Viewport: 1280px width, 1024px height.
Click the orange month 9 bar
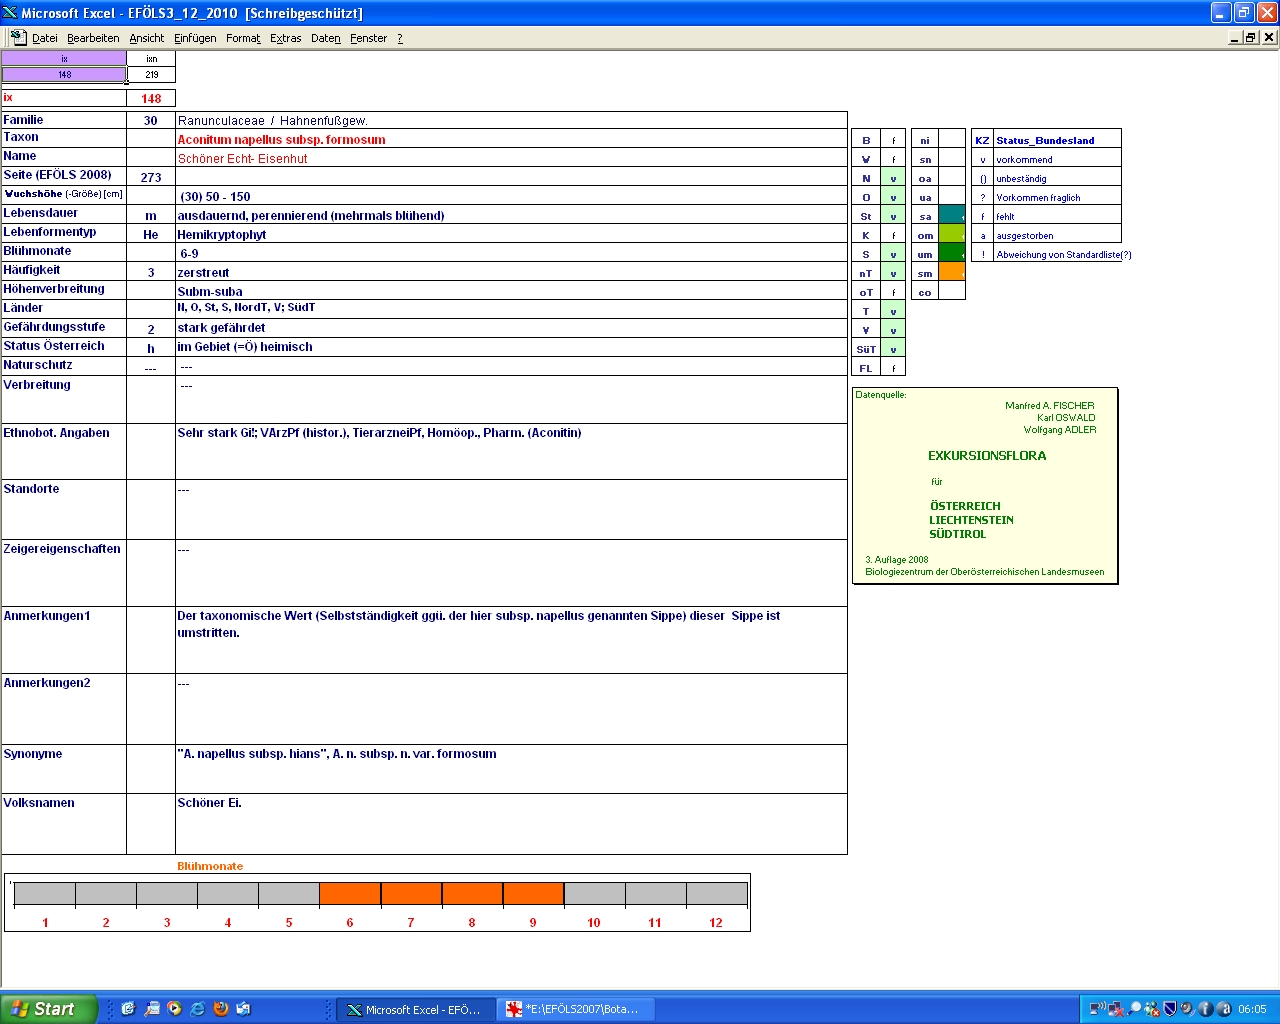tap(533, 894)
